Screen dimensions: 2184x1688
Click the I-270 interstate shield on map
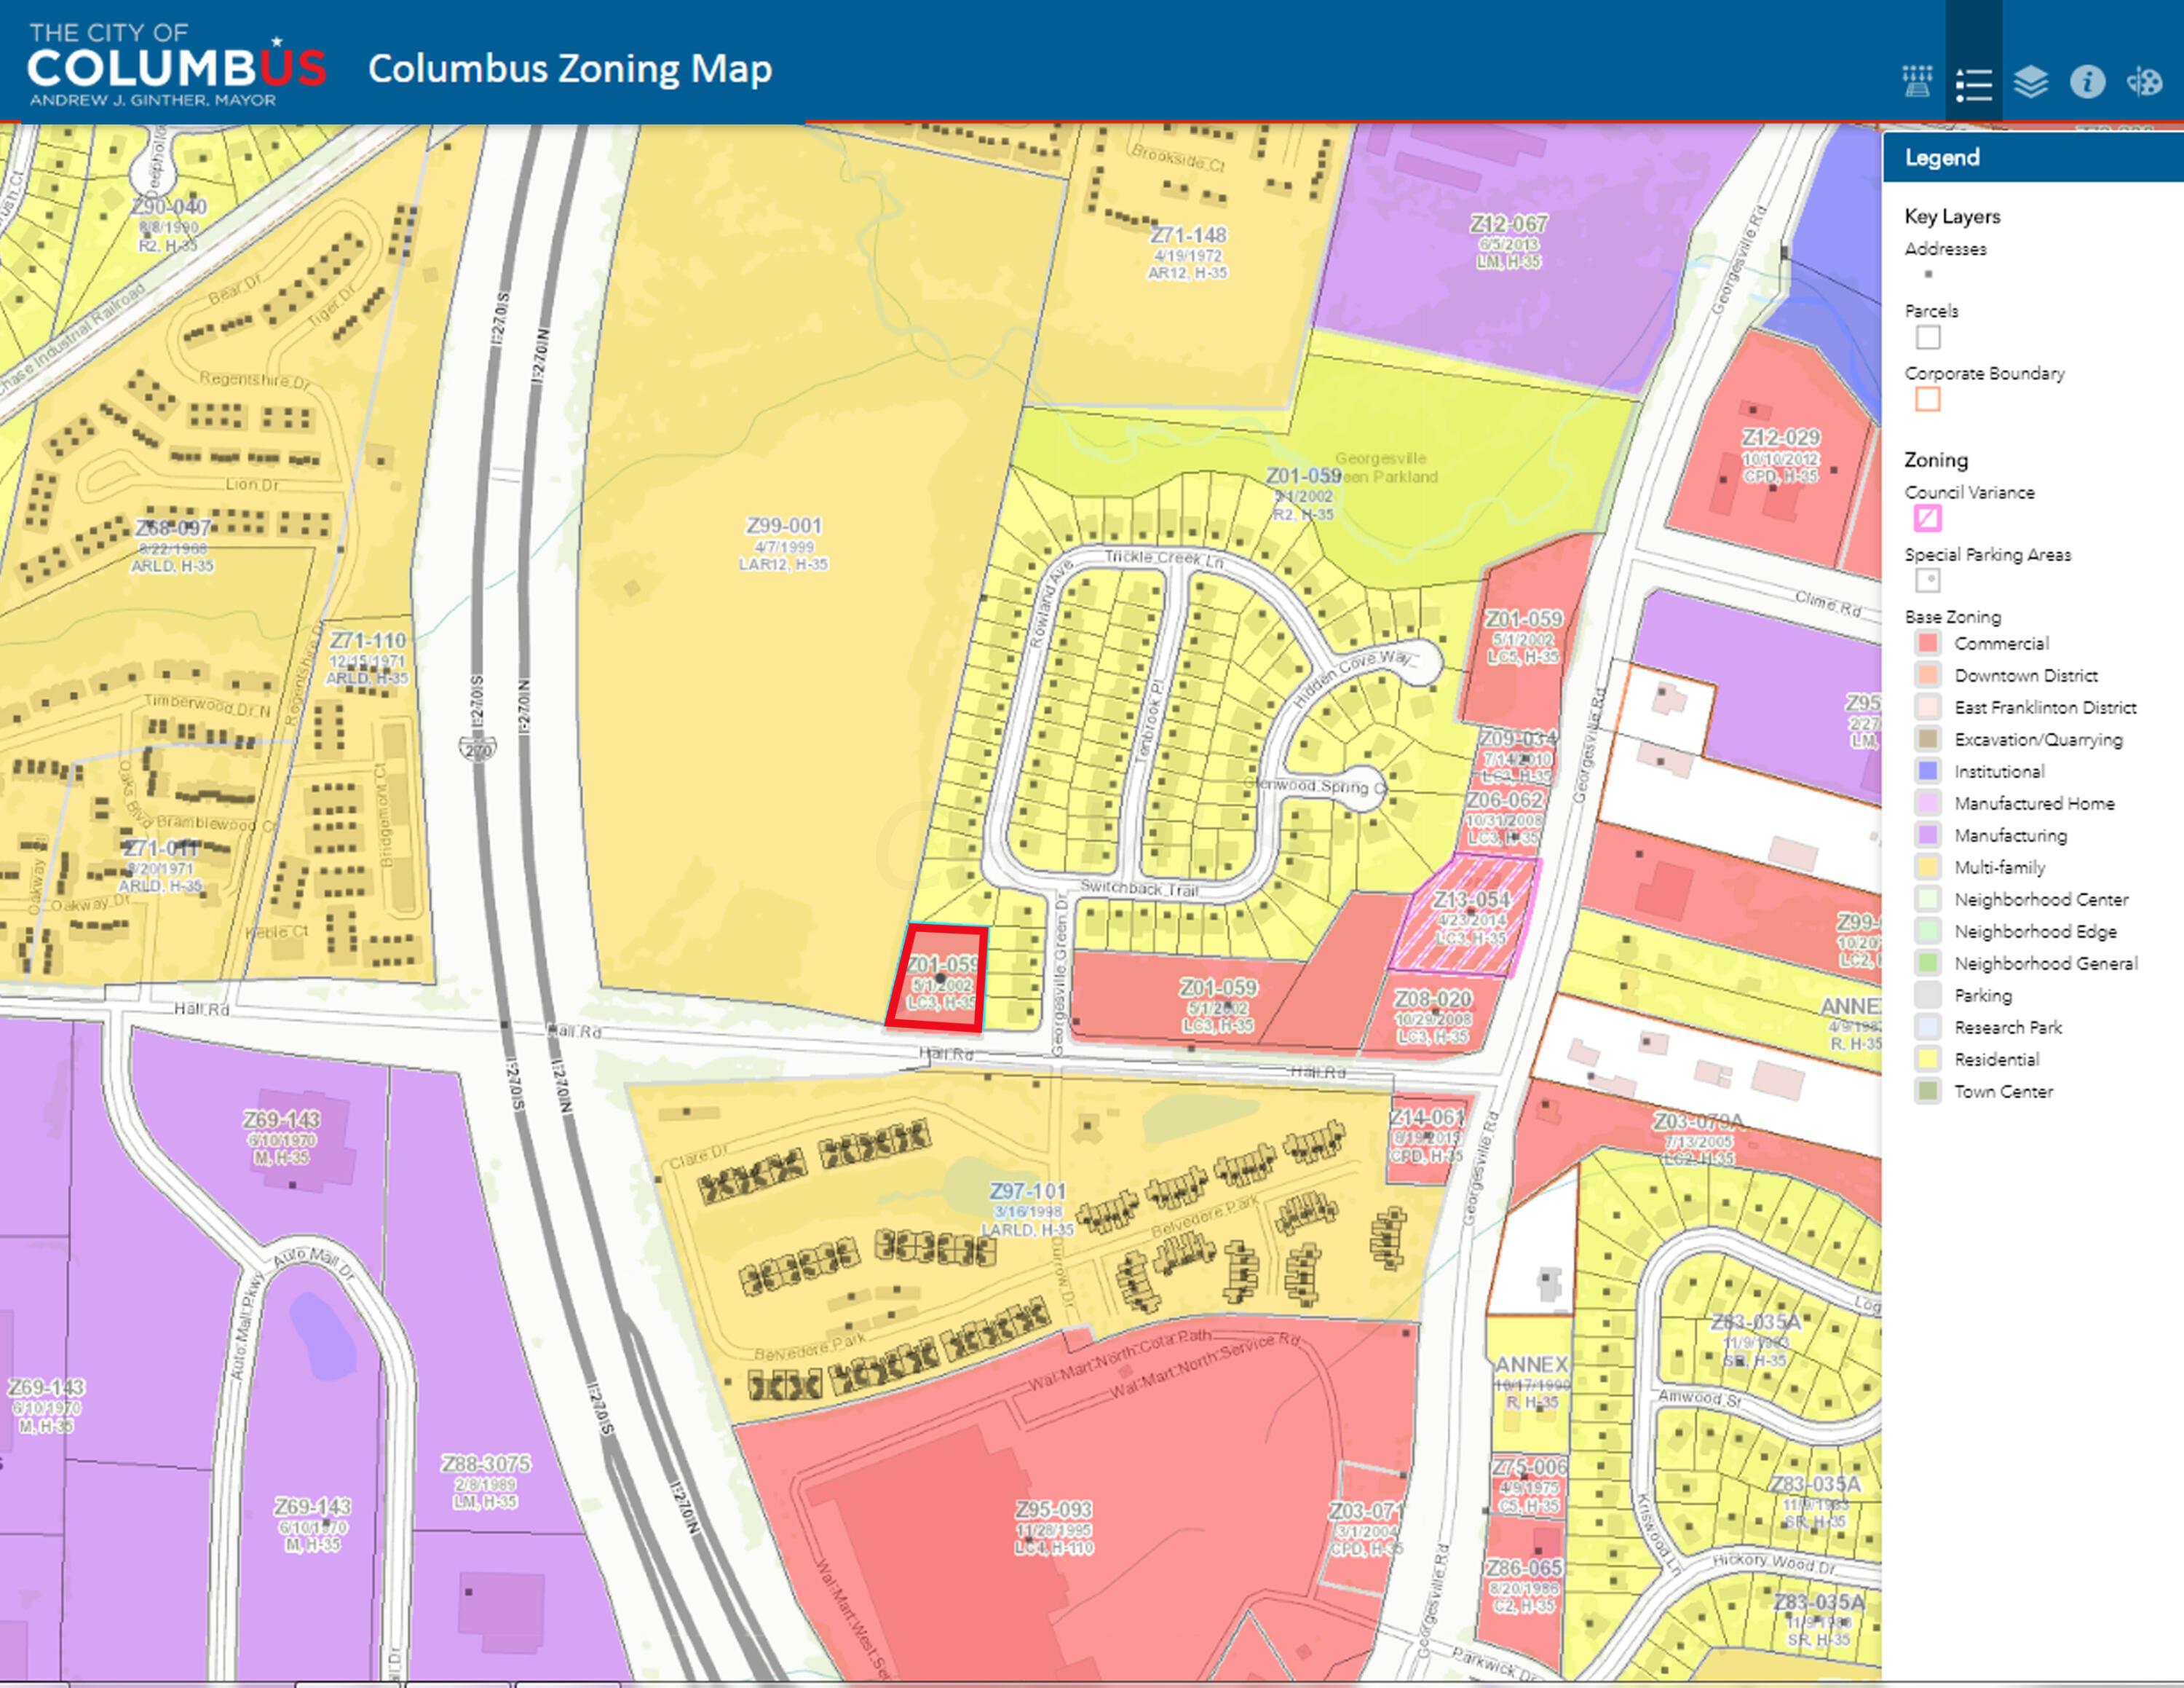(478, 748)
